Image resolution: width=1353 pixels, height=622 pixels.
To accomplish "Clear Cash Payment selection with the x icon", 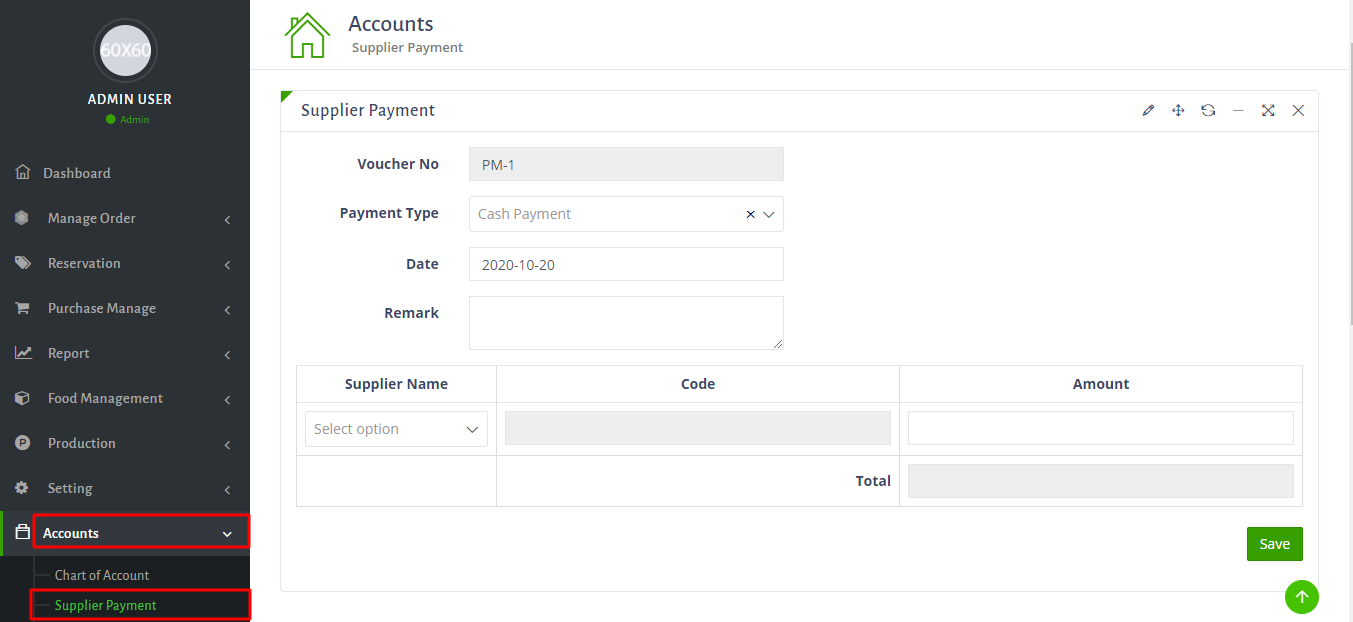I will [750, 214].
